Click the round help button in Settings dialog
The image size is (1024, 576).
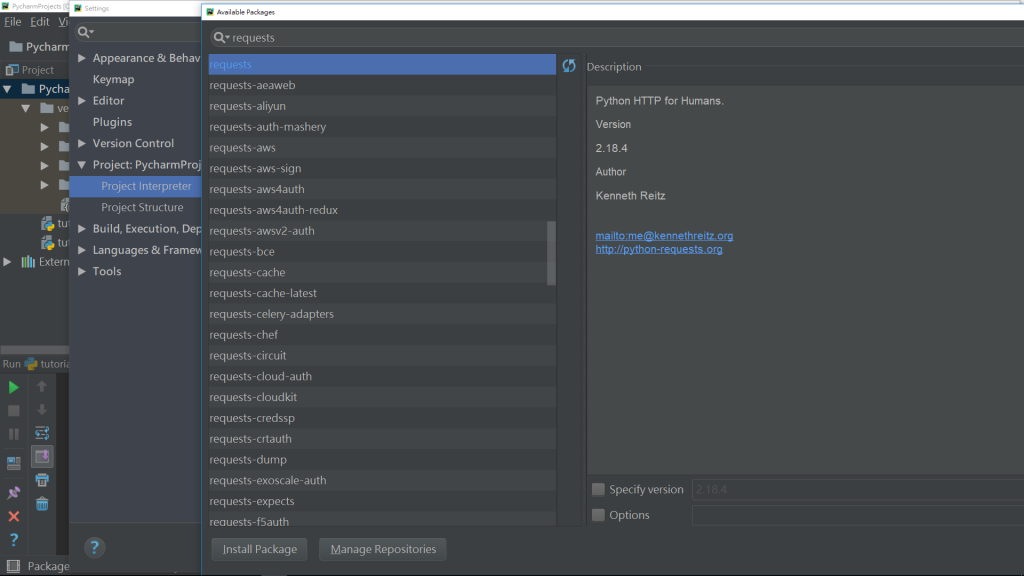click(94, 547)
